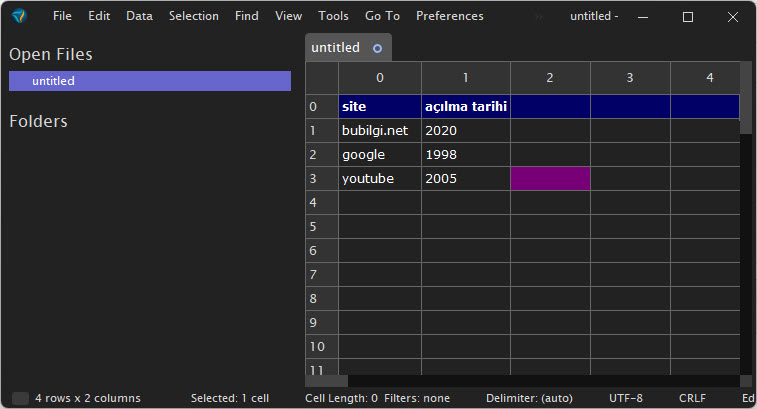The width and height of the screenshot is (757, 409).
Task: Click column header 1
Action: click(465, 78)
